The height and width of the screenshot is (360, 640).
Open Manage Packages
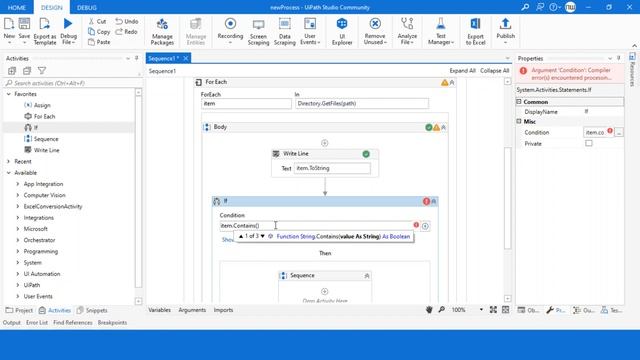162,31
